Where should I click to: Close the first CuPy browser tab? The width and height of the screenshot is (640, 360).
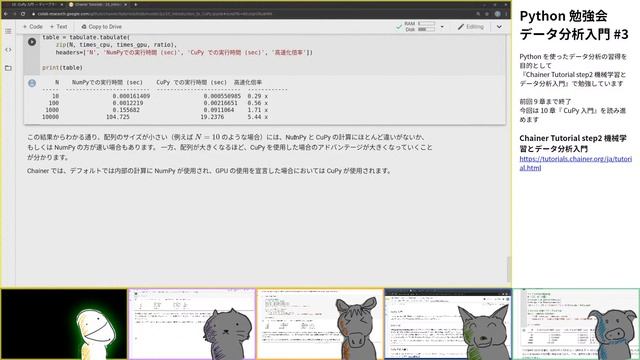62,4
